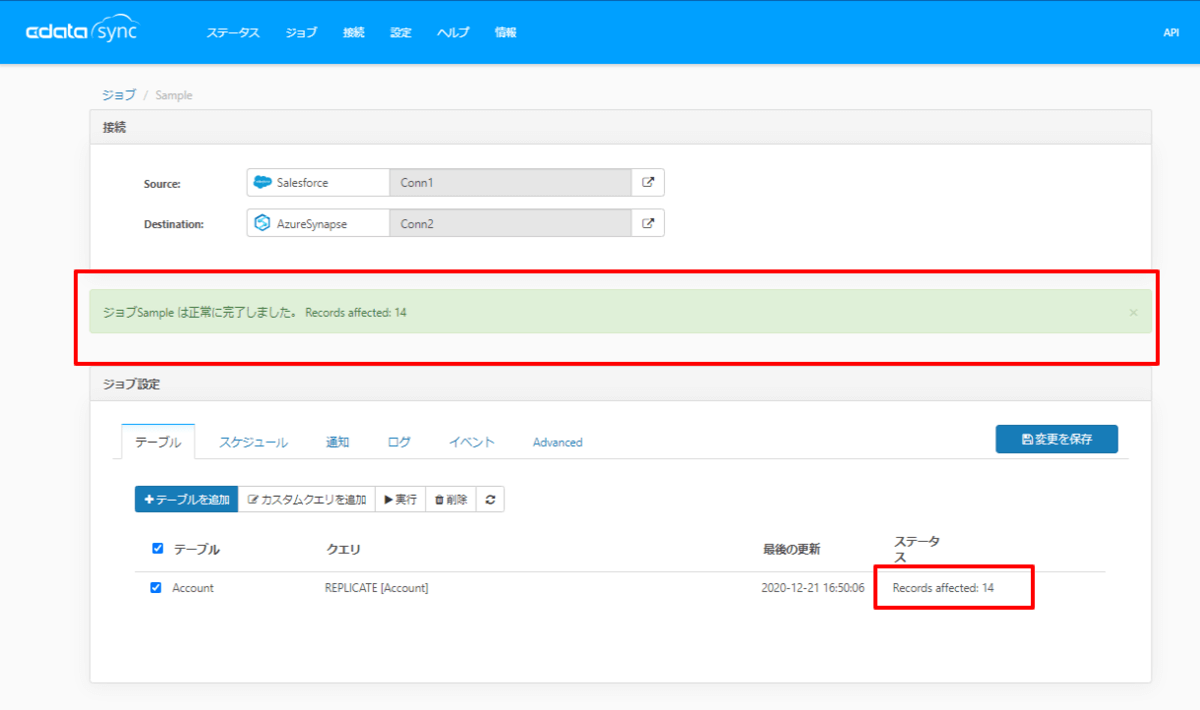This screenshot has height=710, width=1200.
Task: Click the API link in header
Action: click(1171, 32)
